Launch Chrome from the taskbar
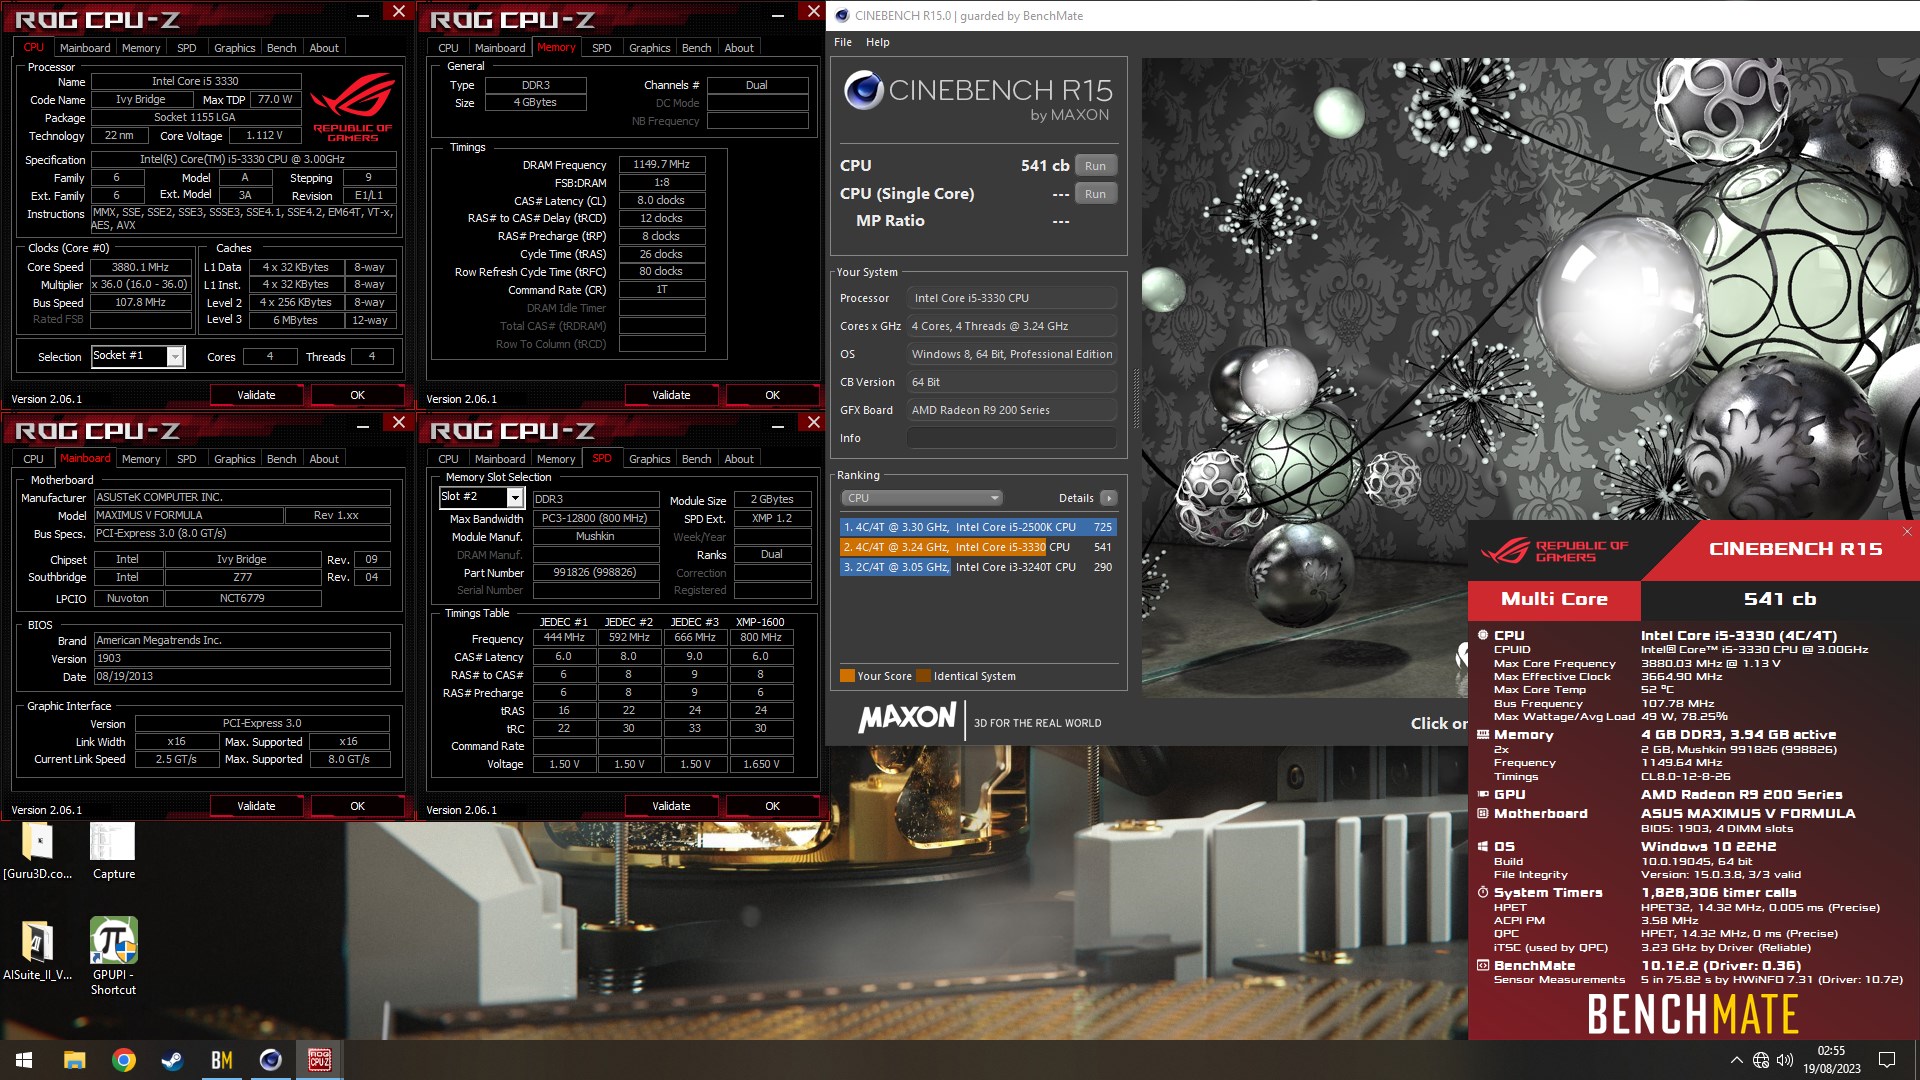 tap(123, 1060)
